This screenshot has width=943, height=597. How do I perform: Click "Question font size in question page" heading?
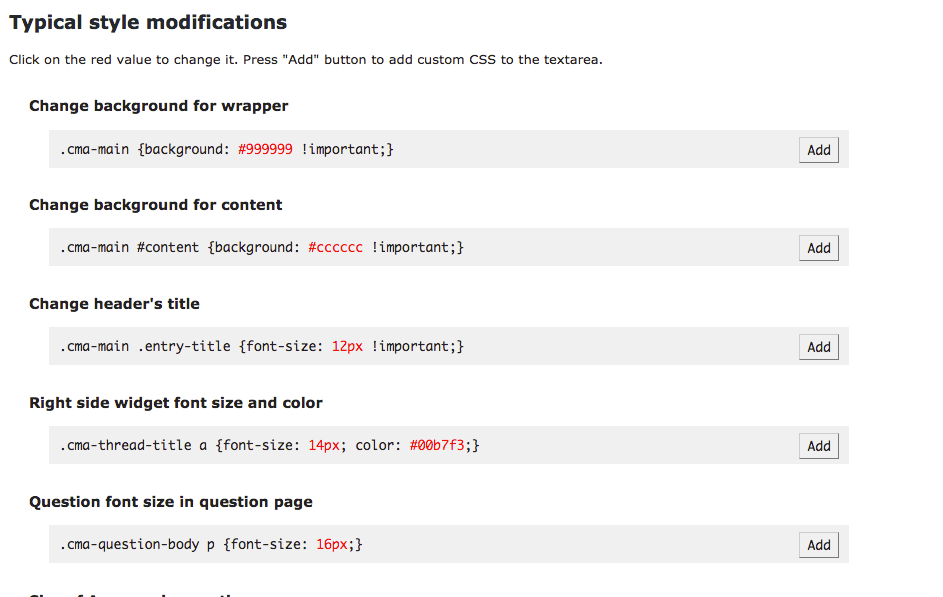[170, 502]
